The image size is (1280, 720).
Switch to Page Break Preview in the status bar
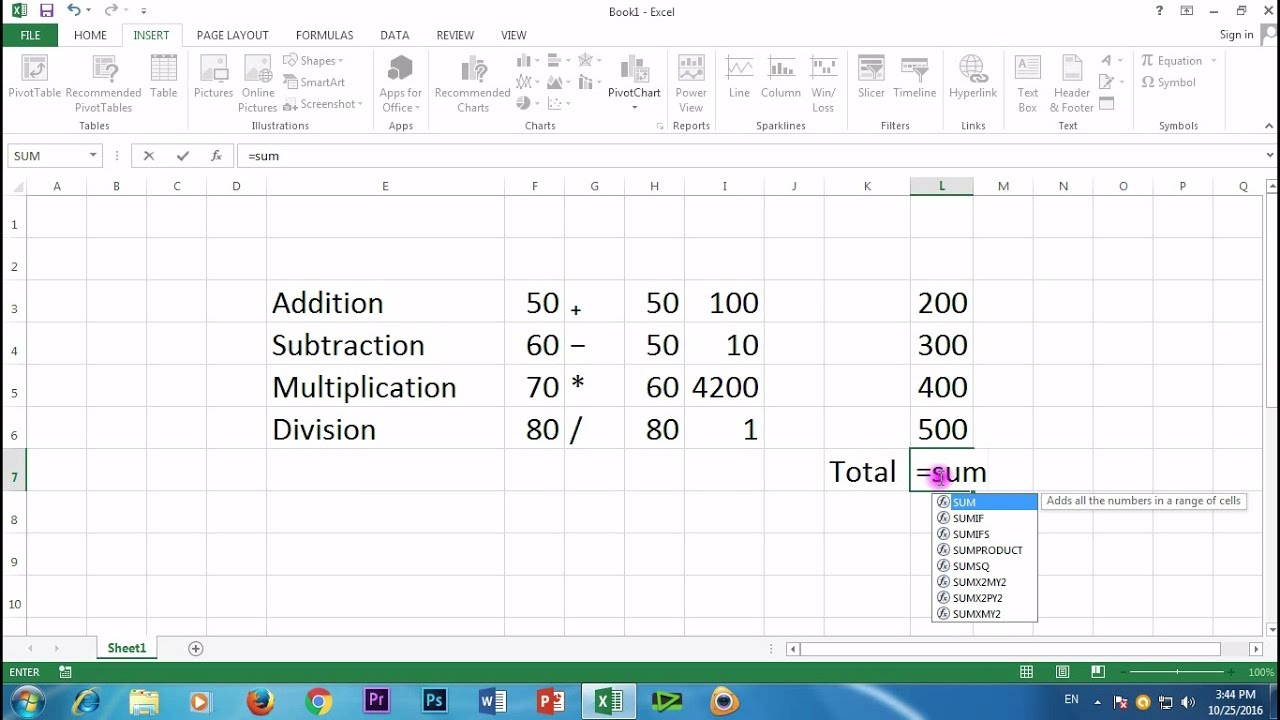(x=1097, y=672)
